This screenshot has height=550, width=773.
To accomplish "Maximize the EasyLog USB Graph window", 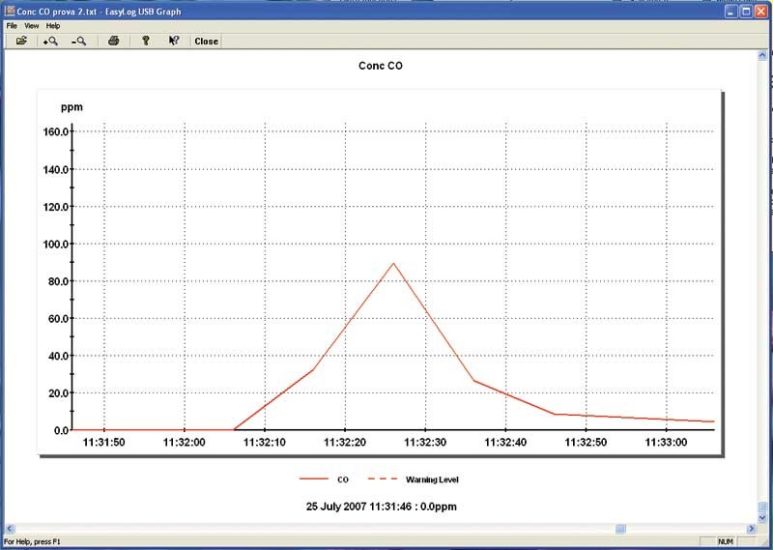I will click(745, 10).
